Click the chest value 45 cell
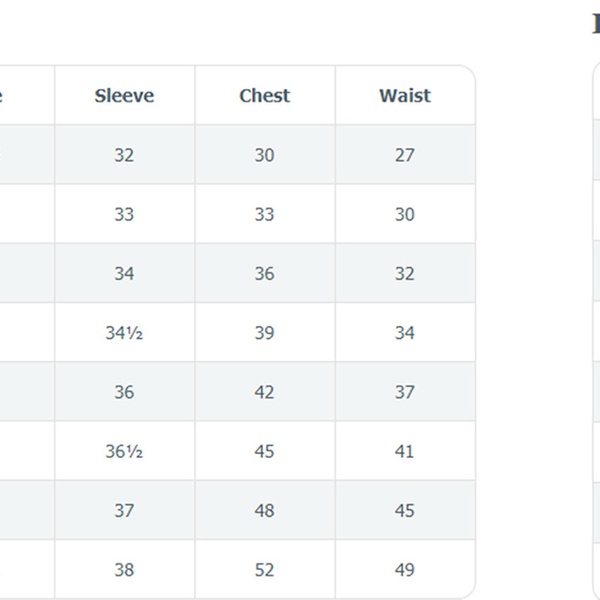 [x=264, y=451]
